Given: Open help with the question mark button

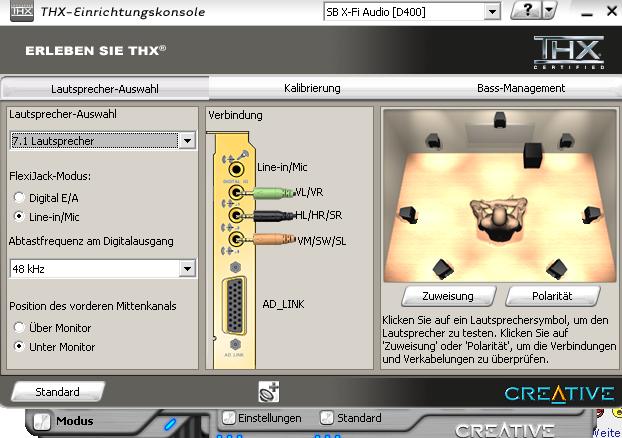Looking at the screenshot, I should pyautogui.click(x=526, y=11).
